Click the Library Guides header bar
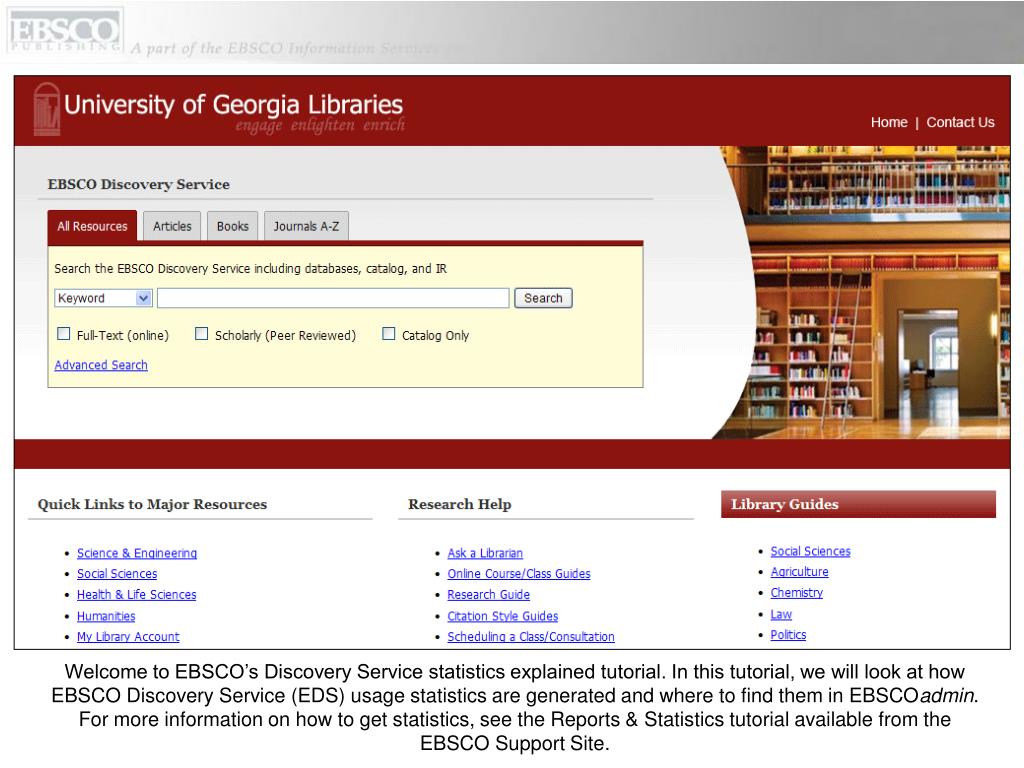 pyautogui.click(x=858, y=504)
